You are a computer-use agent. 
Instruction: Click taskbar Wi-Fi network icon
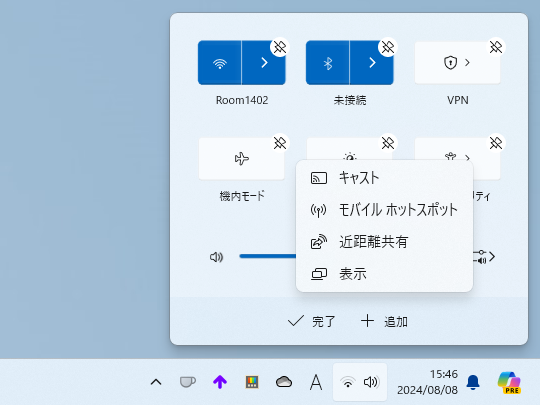[x=348, y=382]
